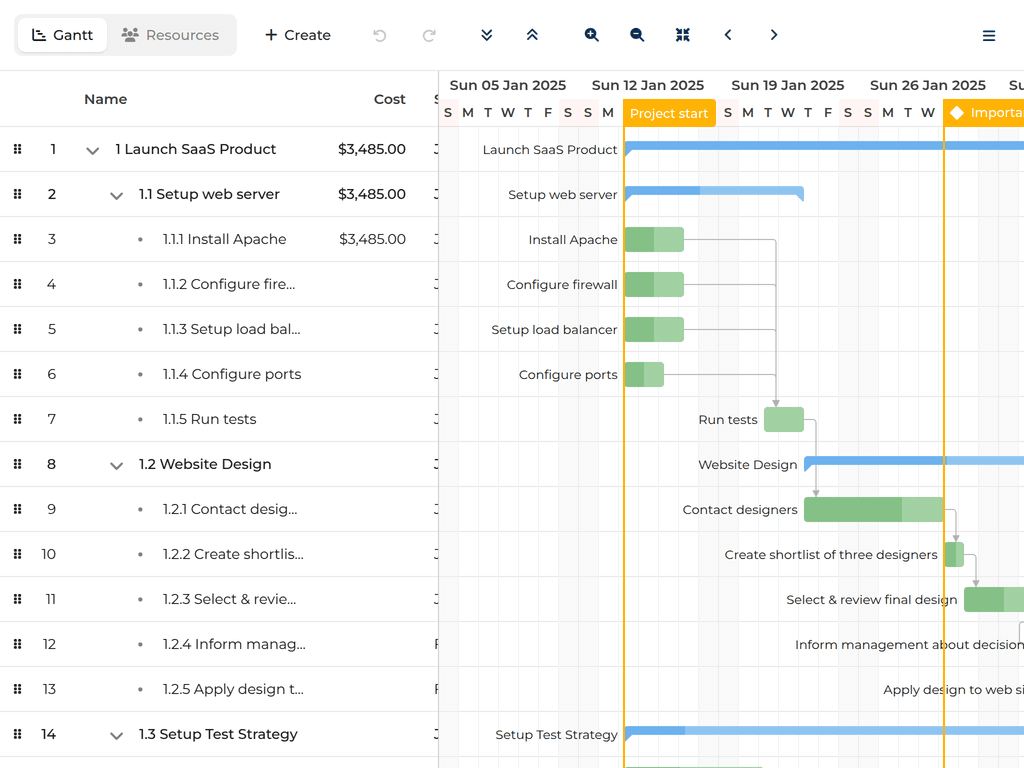The image size is (1024, 768).
Task: Shift timeline to previous time span
Action: click(x=728, y=35)
